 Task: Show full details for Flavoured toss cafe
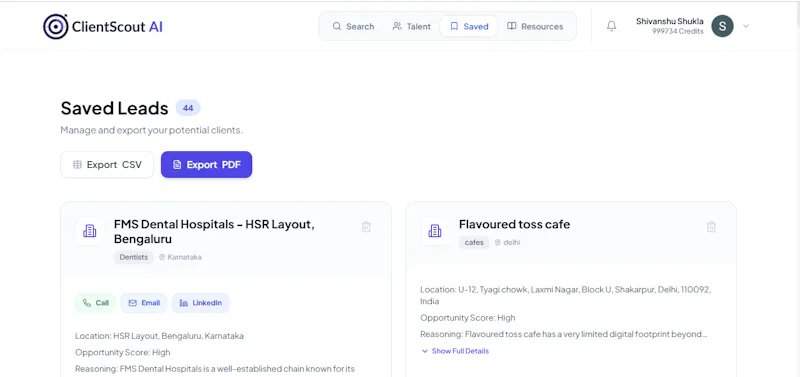tap(455, 351)
